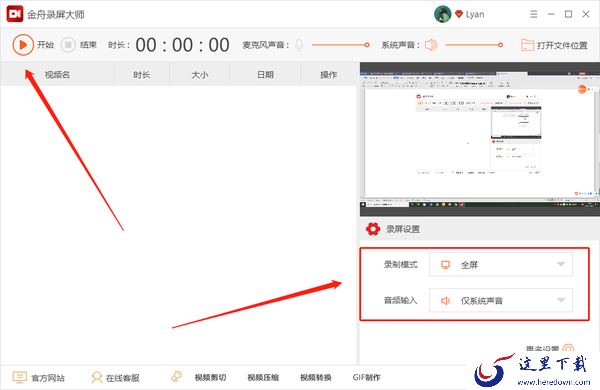Open 官方网站 link
This screenshot has height=390, width=600.
pos(48,378)
